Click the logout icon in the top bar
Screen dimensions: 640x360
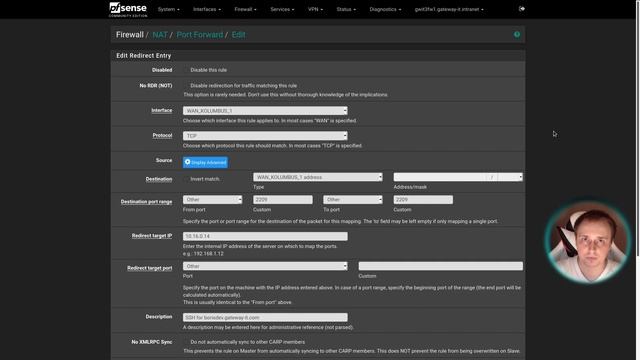pos(522,9)
